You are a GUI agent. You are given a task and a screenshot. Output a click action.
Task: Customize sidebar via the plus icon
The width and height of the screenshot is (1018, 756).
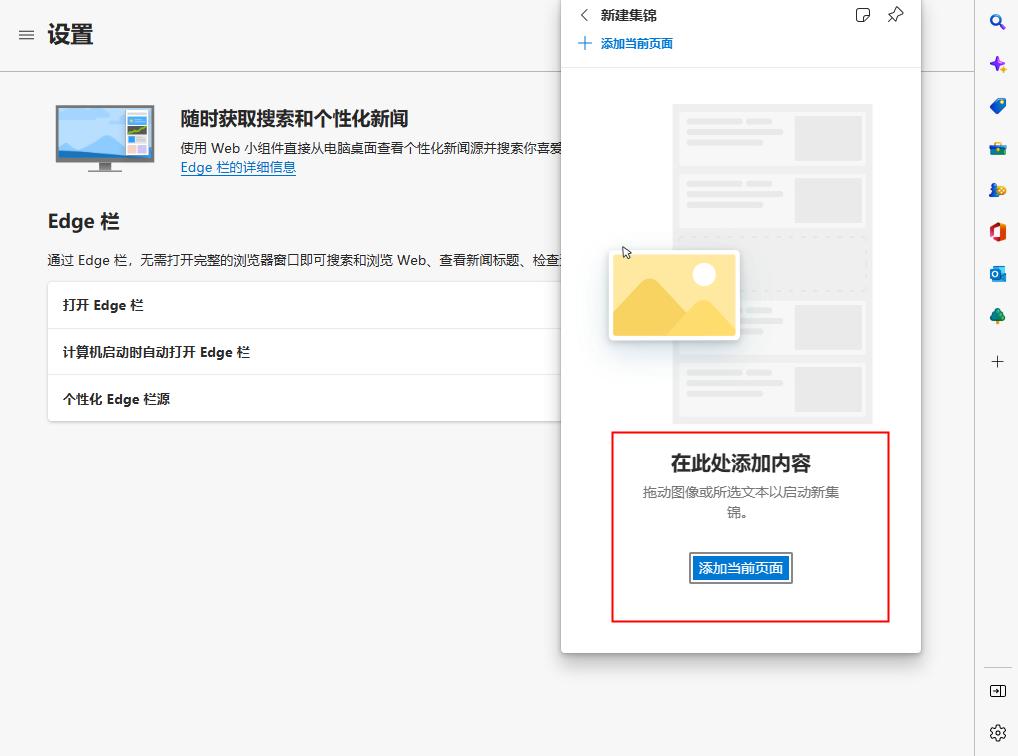coord(997,362)
